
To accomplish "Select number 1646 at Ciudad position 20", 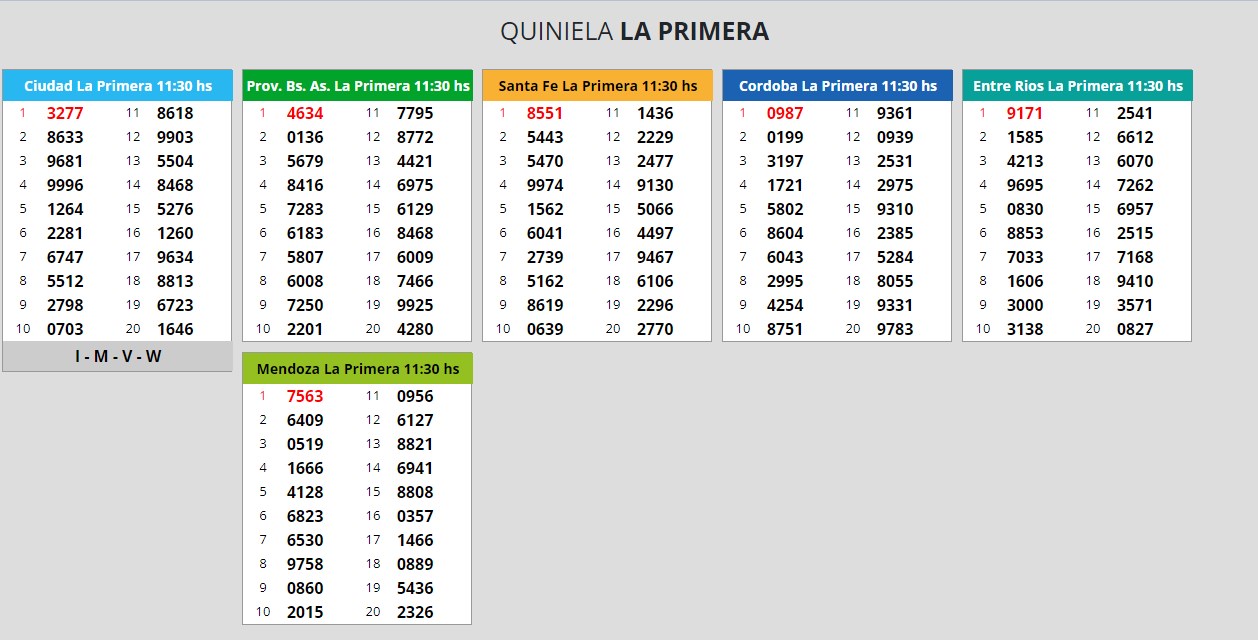I will pyautogui.click(x=175, y=329).
